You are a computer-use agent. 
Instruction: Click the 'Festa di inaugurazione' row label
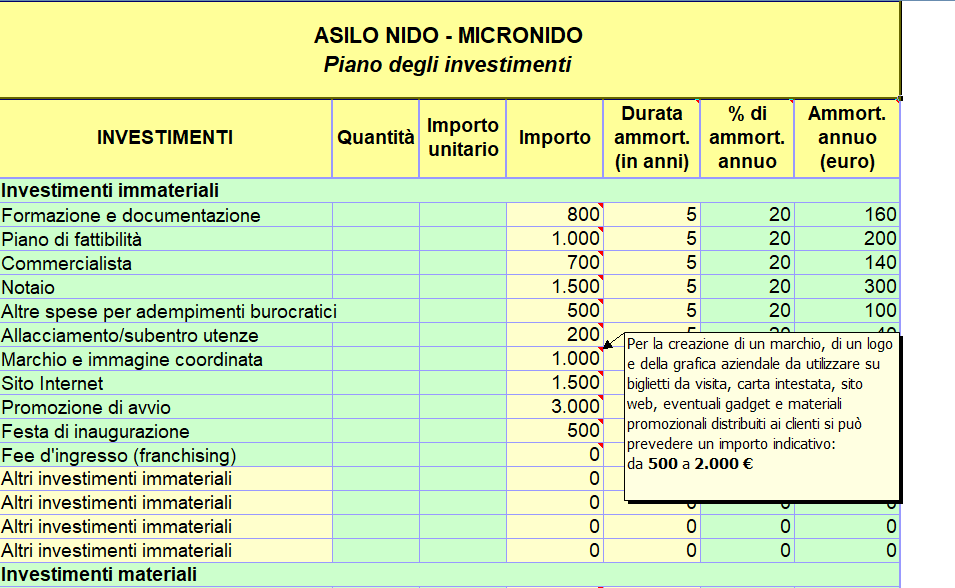coord(96,431)
